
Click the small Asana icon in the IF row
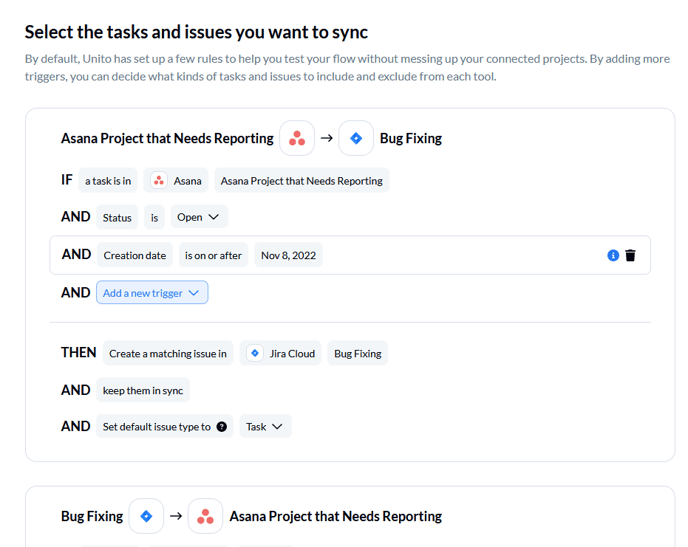pyautogui.click(x=159, y=180)
